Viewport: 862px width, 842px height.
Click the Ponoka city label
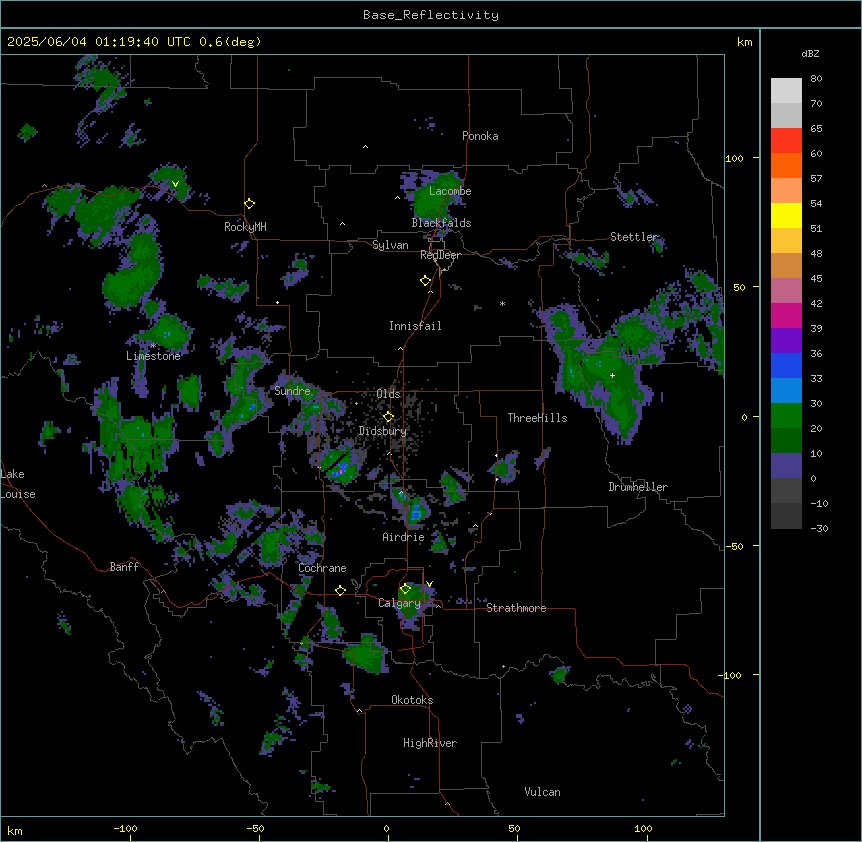[x=480, y=136]
